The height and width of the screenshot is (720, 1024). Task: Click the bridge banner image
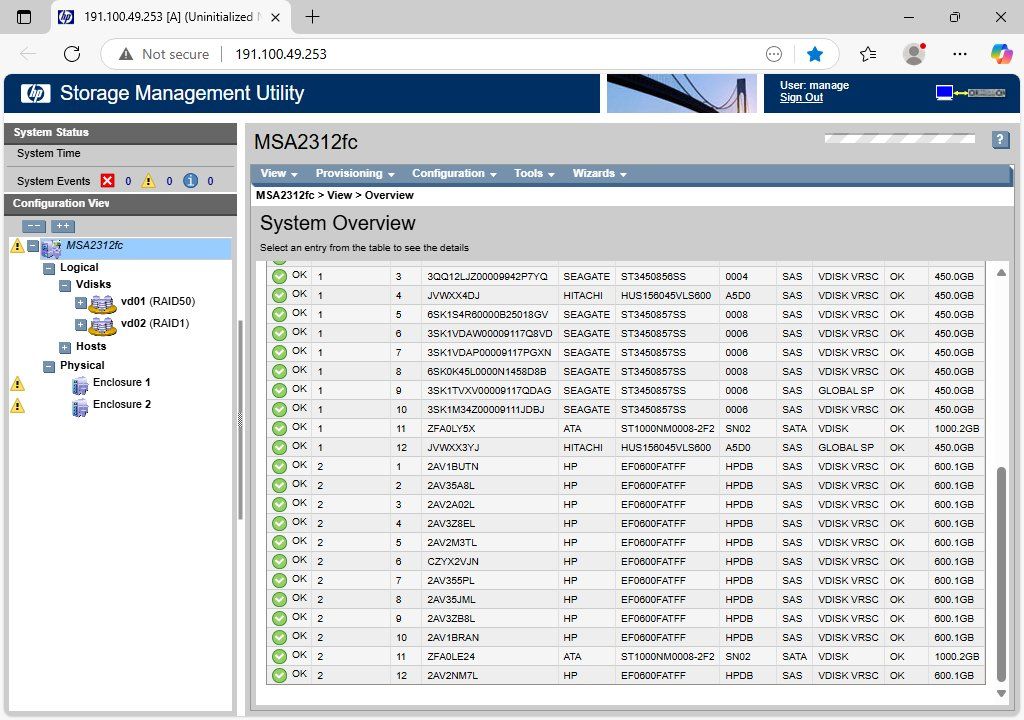tap(682, 93)
